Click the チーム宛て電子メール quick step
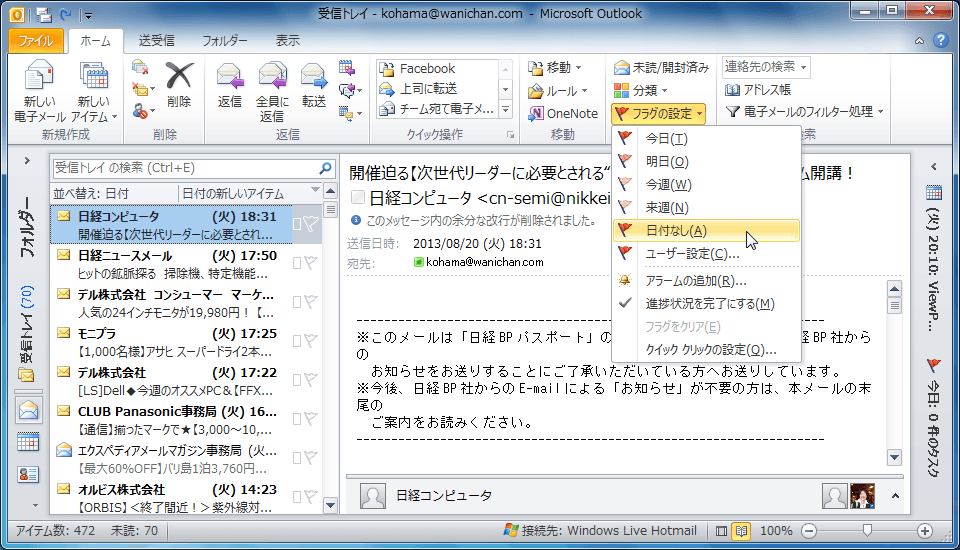960x550 pixels. [x=436, y=109]
